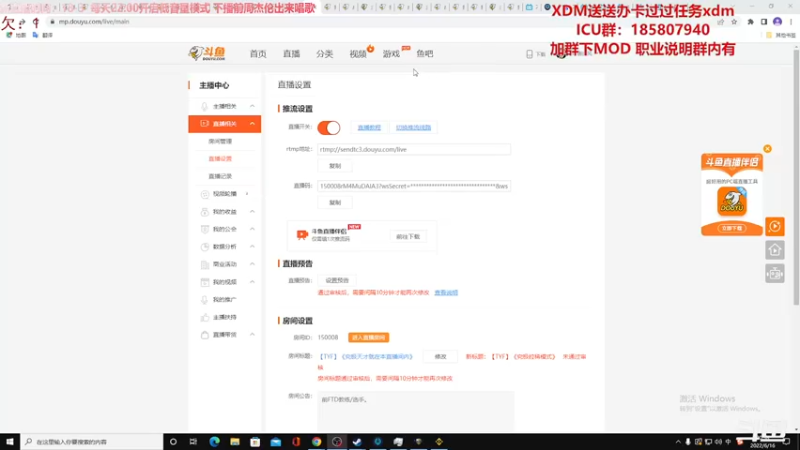The image size is (800, 450).
Task: Click the shopping bag icon beside 直播带货
Action: [205, 335]
